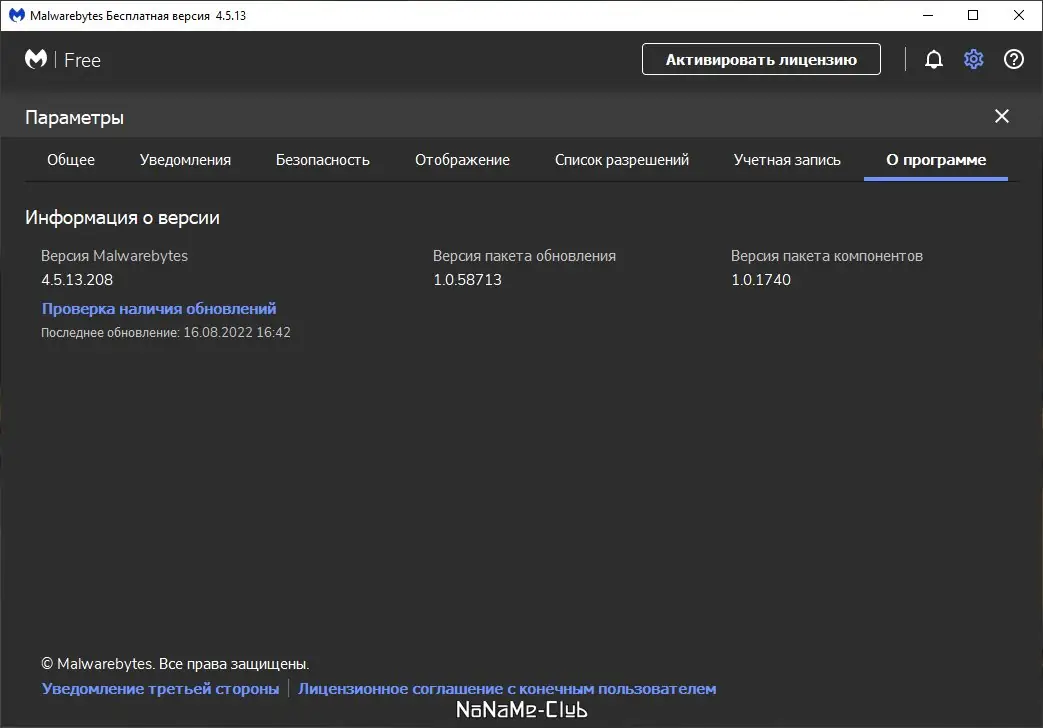Close the Malwarebytes window
This screenshot has height=728, width=1043.
coord(1018,15)
